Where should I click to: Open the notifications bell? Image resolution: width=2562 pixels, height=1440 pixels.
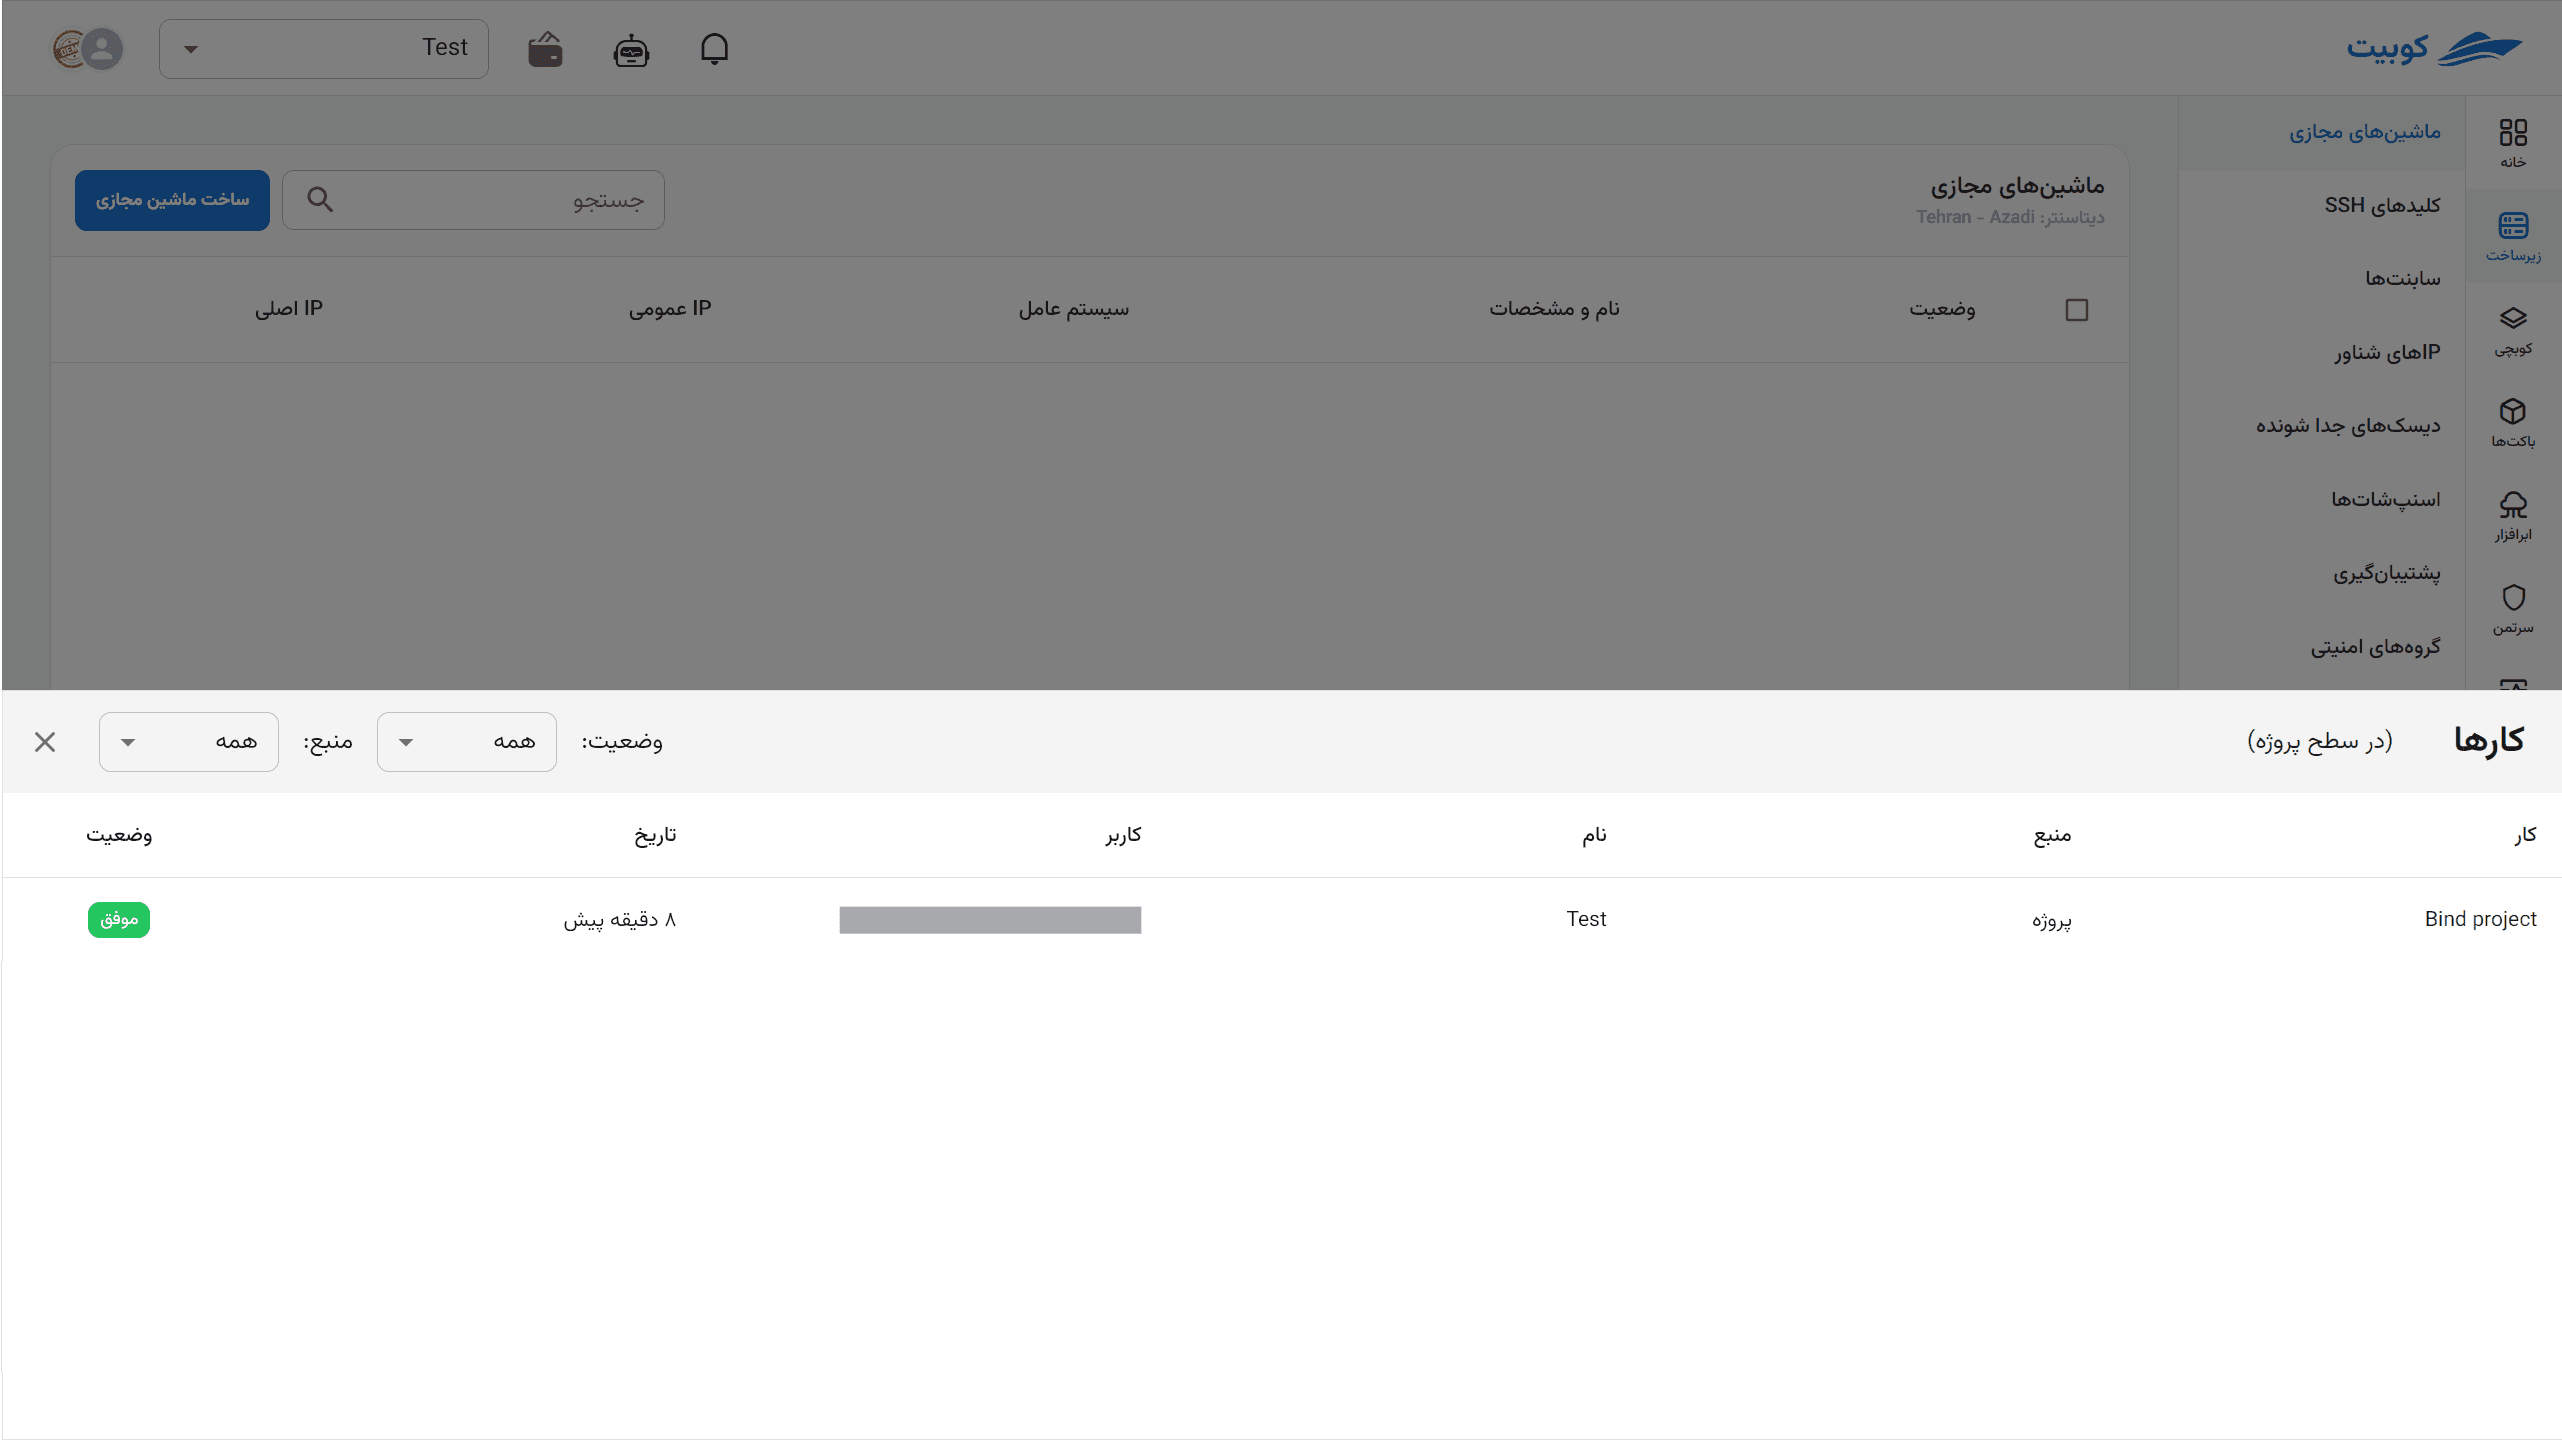coord(714,49)
